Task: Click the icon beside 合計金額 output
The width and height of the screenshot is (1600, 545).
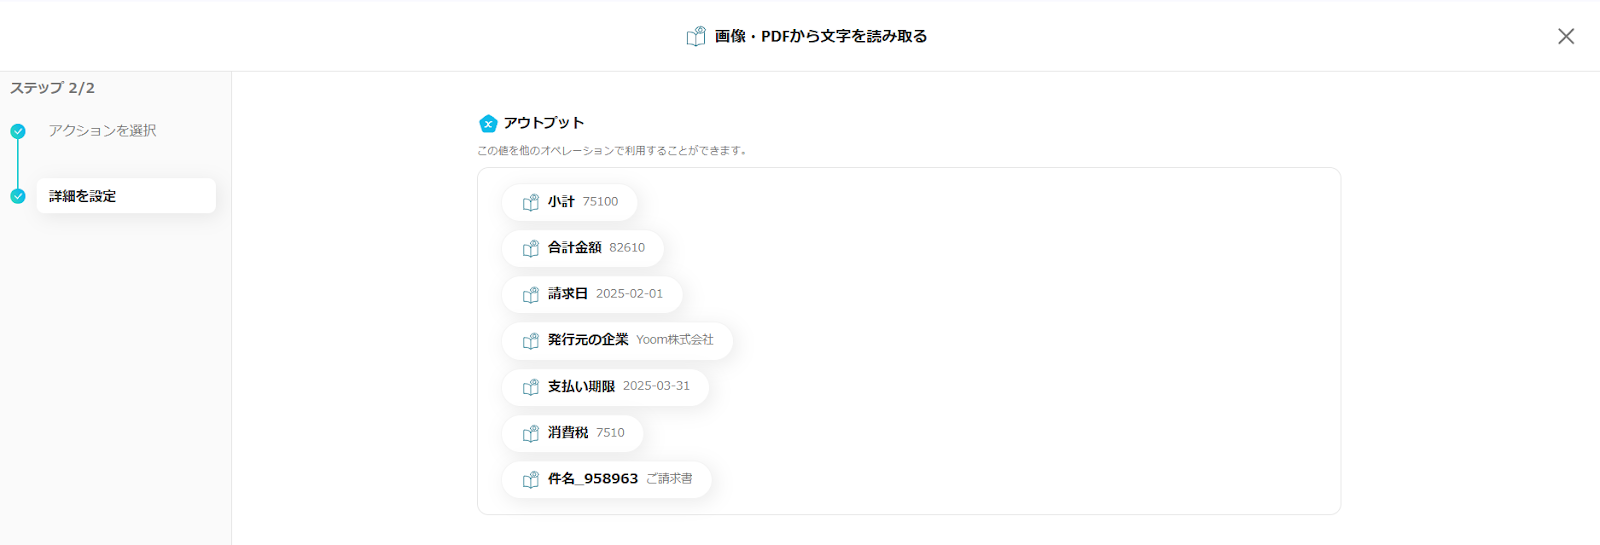Action: pos(531,248)
